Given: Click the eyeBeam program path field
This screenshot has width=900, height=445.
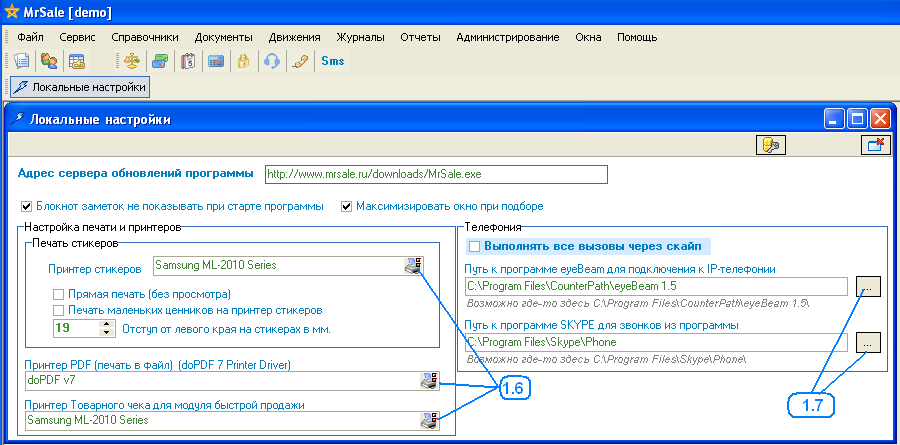Looking at the screenshot, I should pos(656,286).
